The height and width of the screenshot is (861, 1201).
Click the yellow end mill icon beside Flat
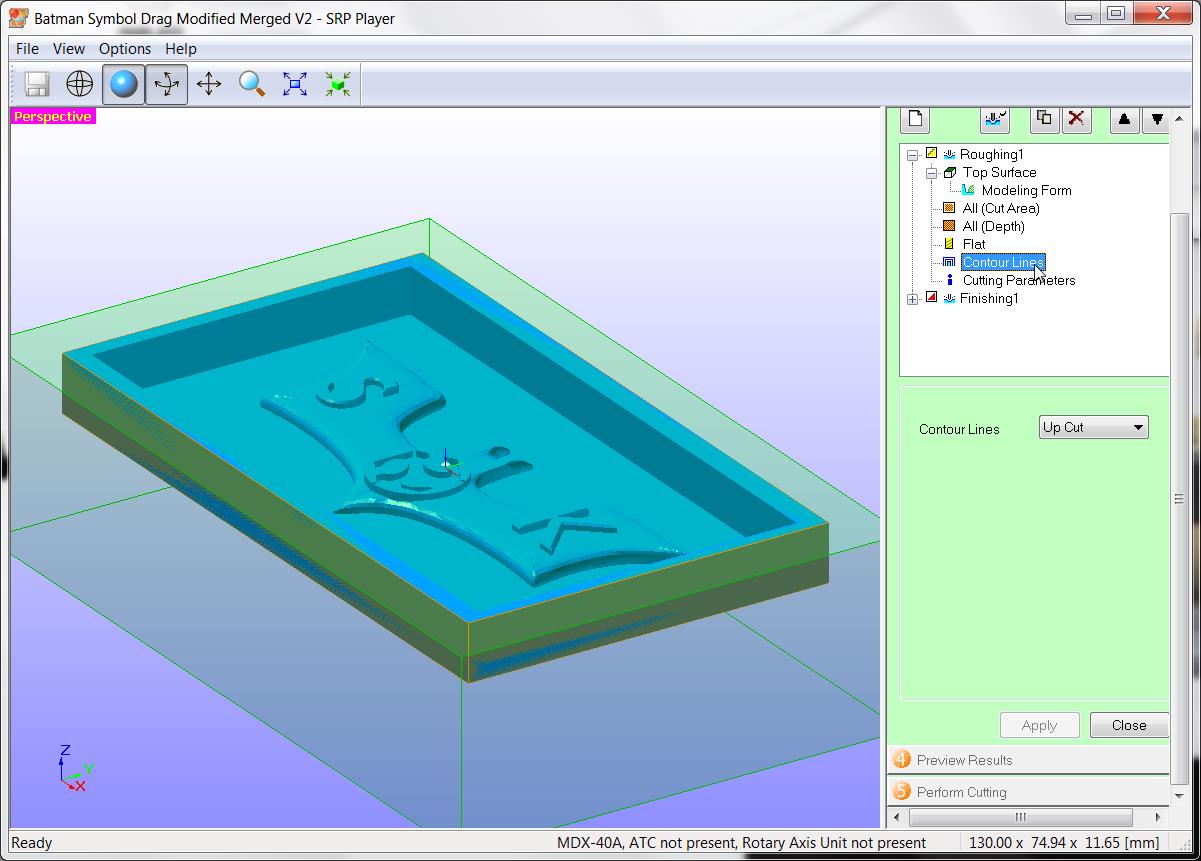(949, 244)
